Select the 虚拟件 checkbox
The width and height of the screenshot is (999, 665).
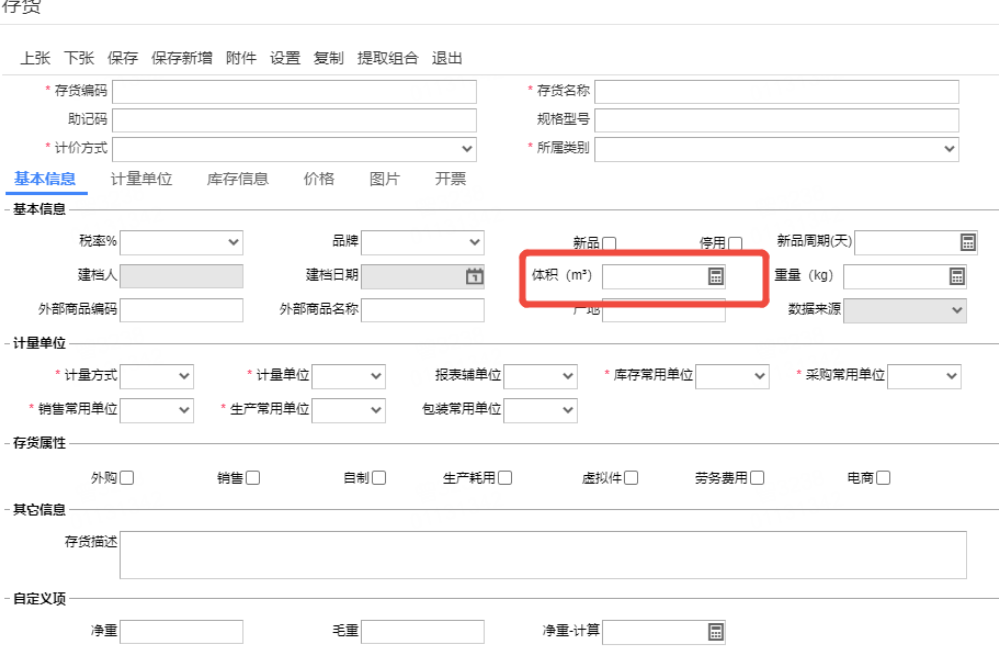click(x=631, y=478)
